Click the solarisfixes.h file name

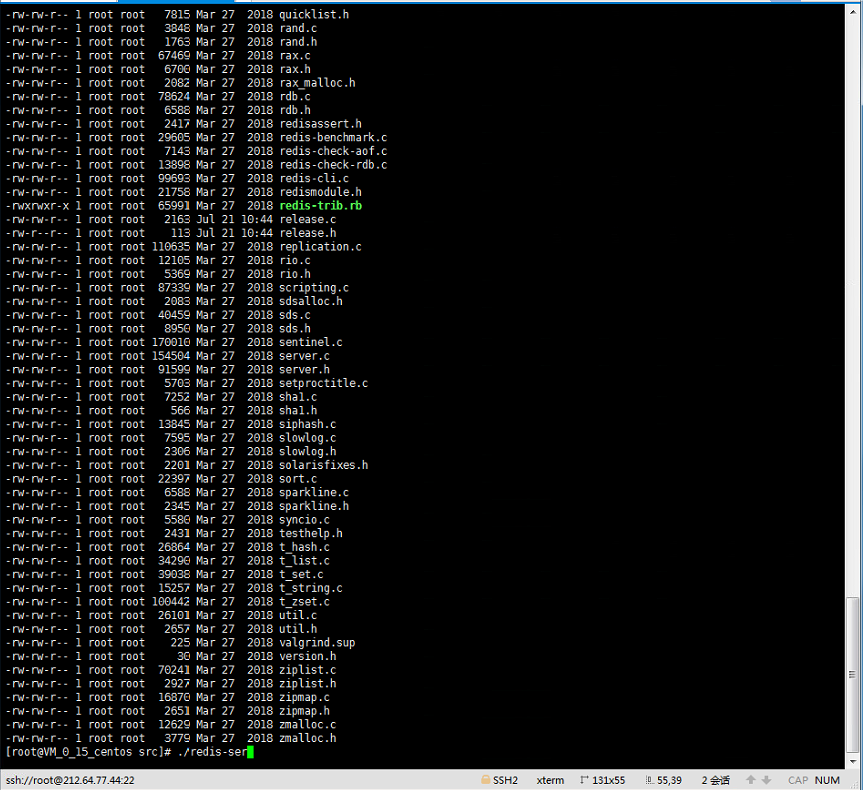pyautogui.click(x=324, y=465)
